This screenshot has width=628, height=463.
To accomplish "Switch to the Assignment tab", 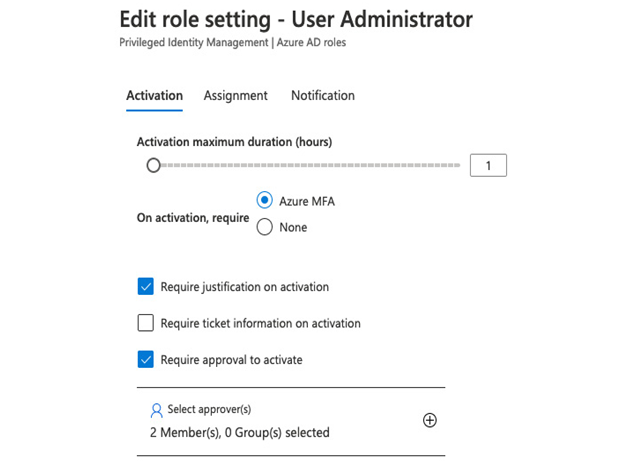I will tap(236, 96).
